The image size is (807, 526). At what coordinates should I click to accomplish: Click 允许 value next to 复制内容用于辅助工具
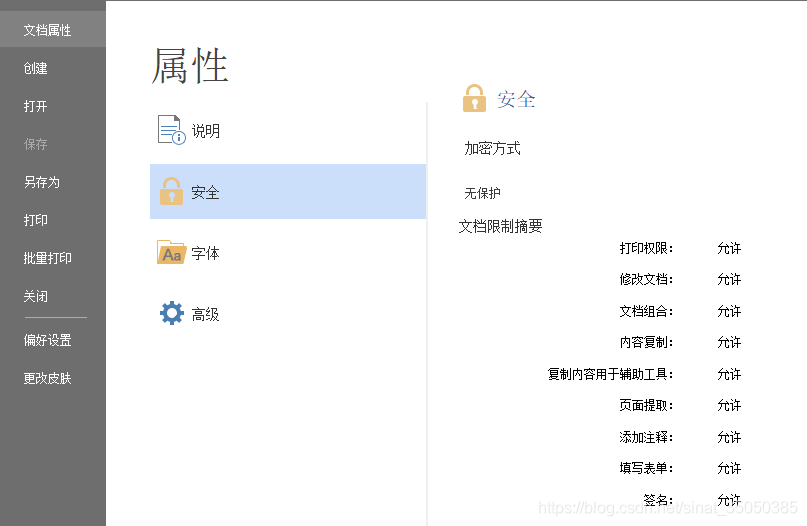click(x=729, y=374)
